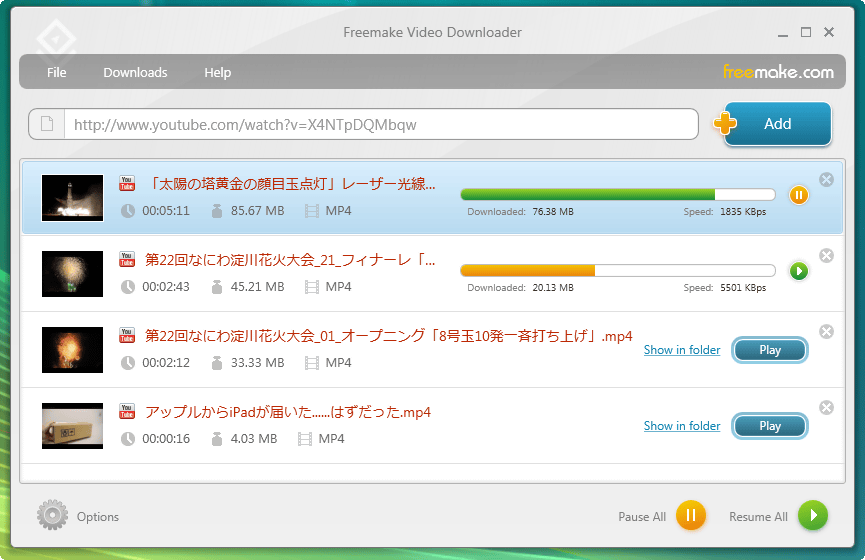Viewport: 865px width, 560px height.
Task: Click the green progress bar at 76.38 MB
Action: (x=617, y=194)
